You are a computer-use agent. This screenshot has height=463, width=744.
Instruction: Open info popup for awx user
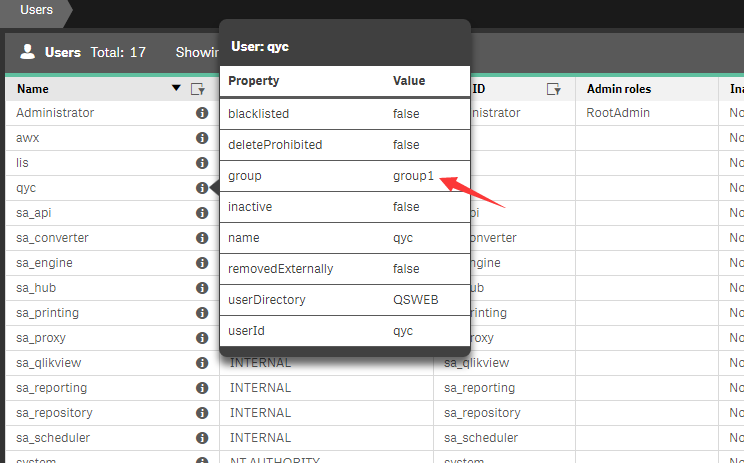[201, 138]
